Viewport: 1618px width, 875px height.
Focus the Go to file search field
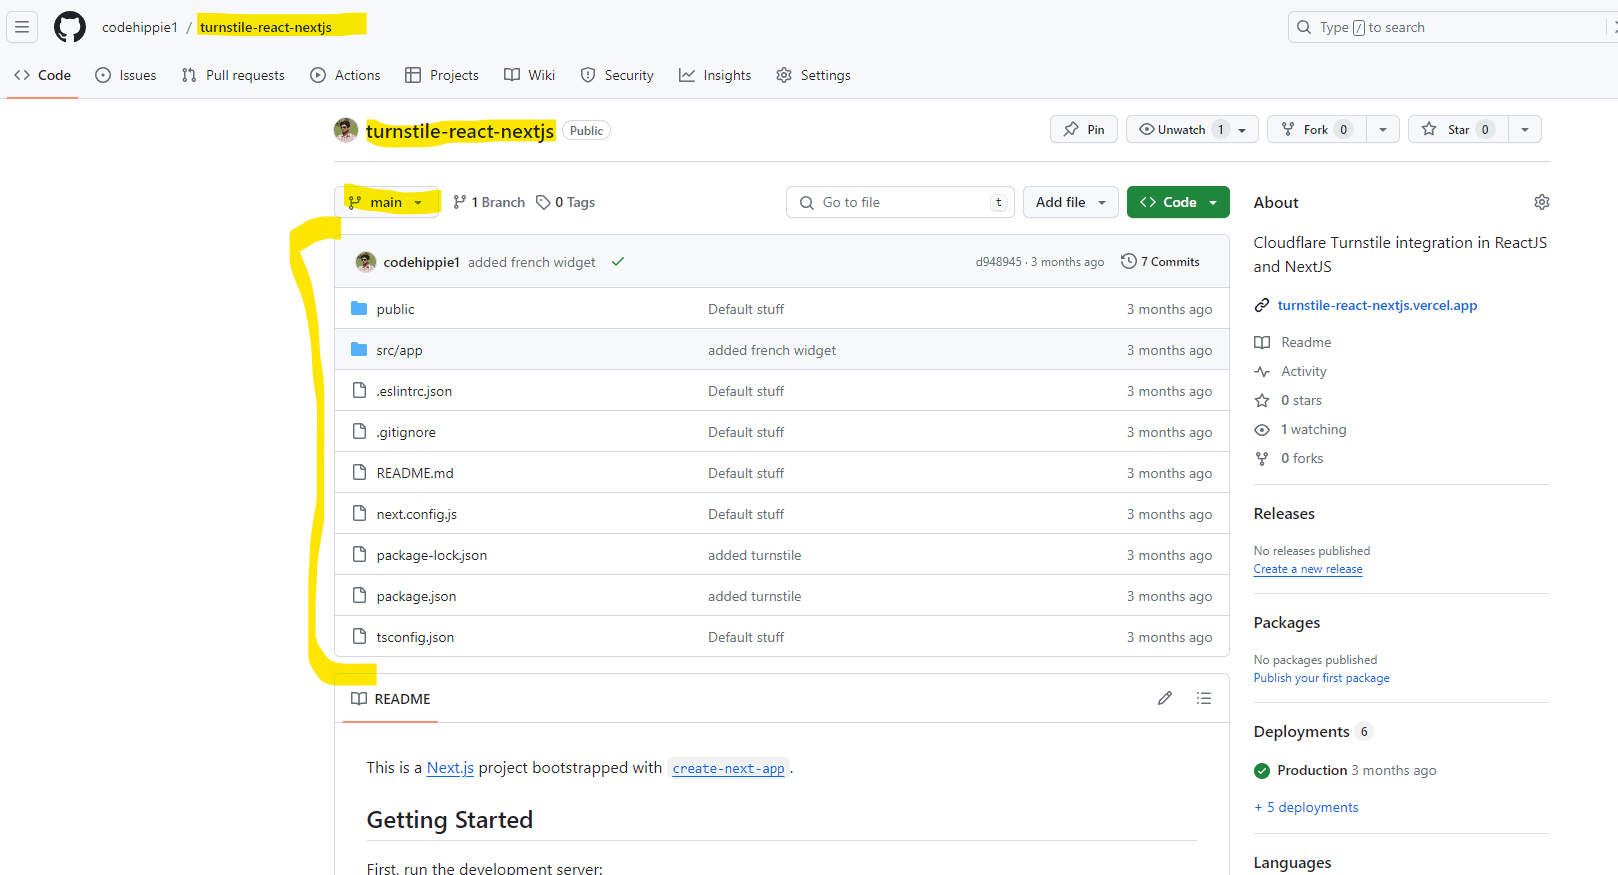pyautogui.click(x=900, y=202)
